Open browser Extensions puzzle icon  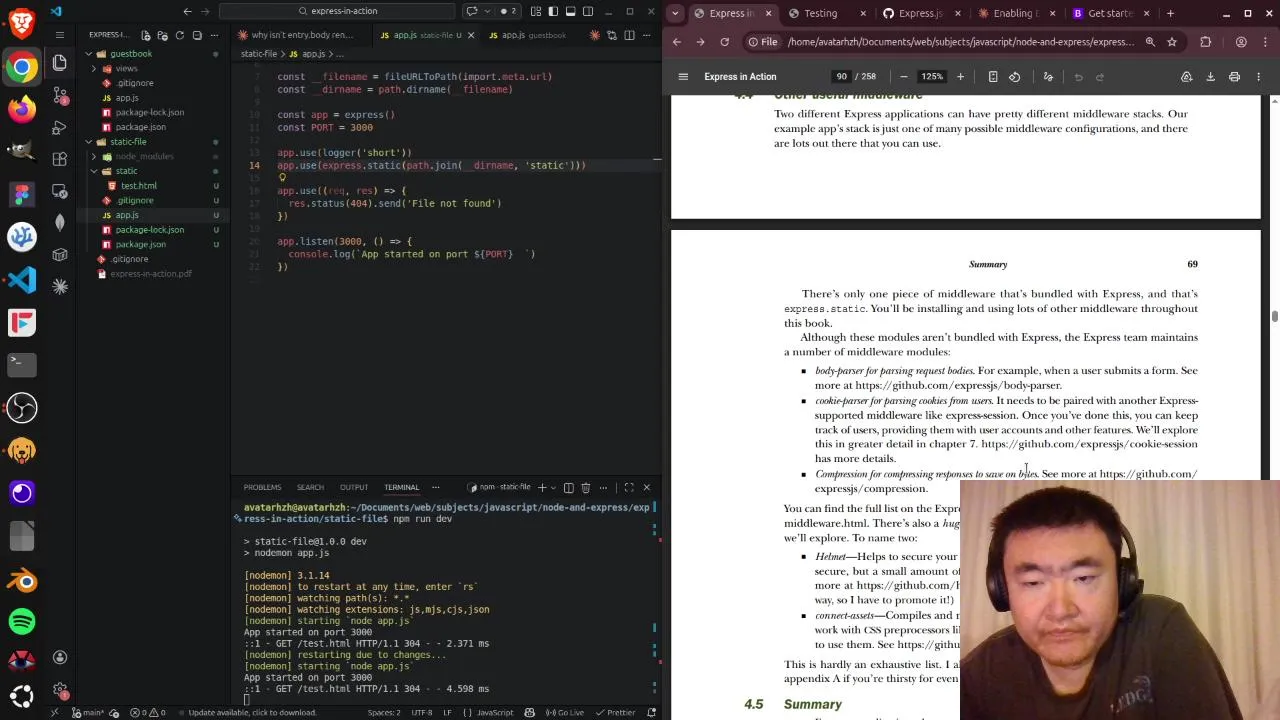(1205, 42)
